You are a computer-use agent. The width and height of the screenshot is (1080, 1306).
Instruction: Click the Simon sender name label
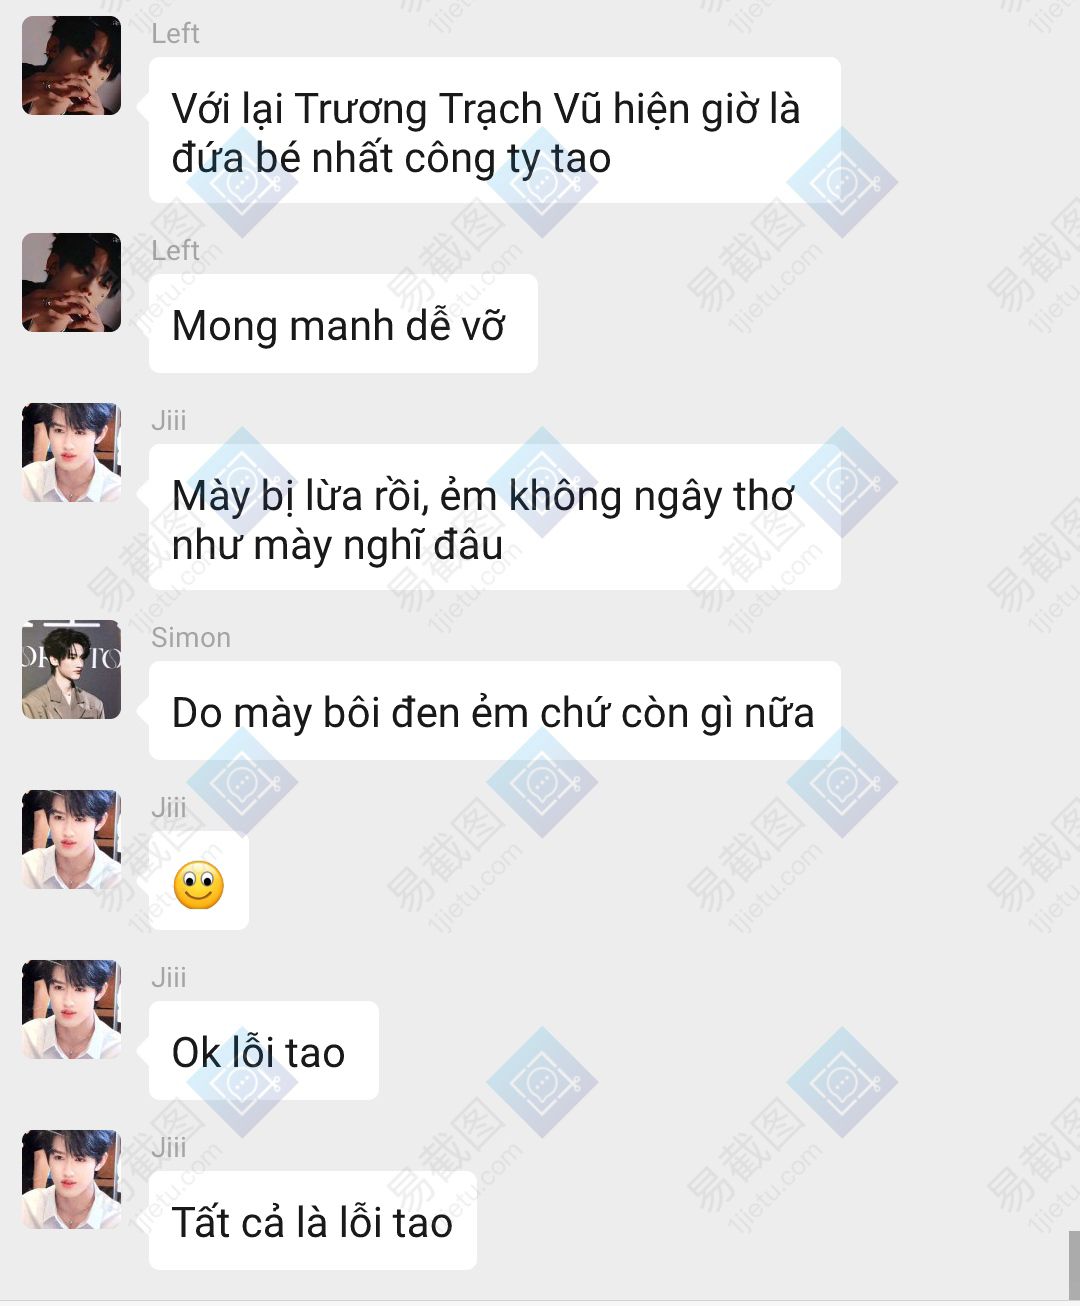(x=191, y=637)
